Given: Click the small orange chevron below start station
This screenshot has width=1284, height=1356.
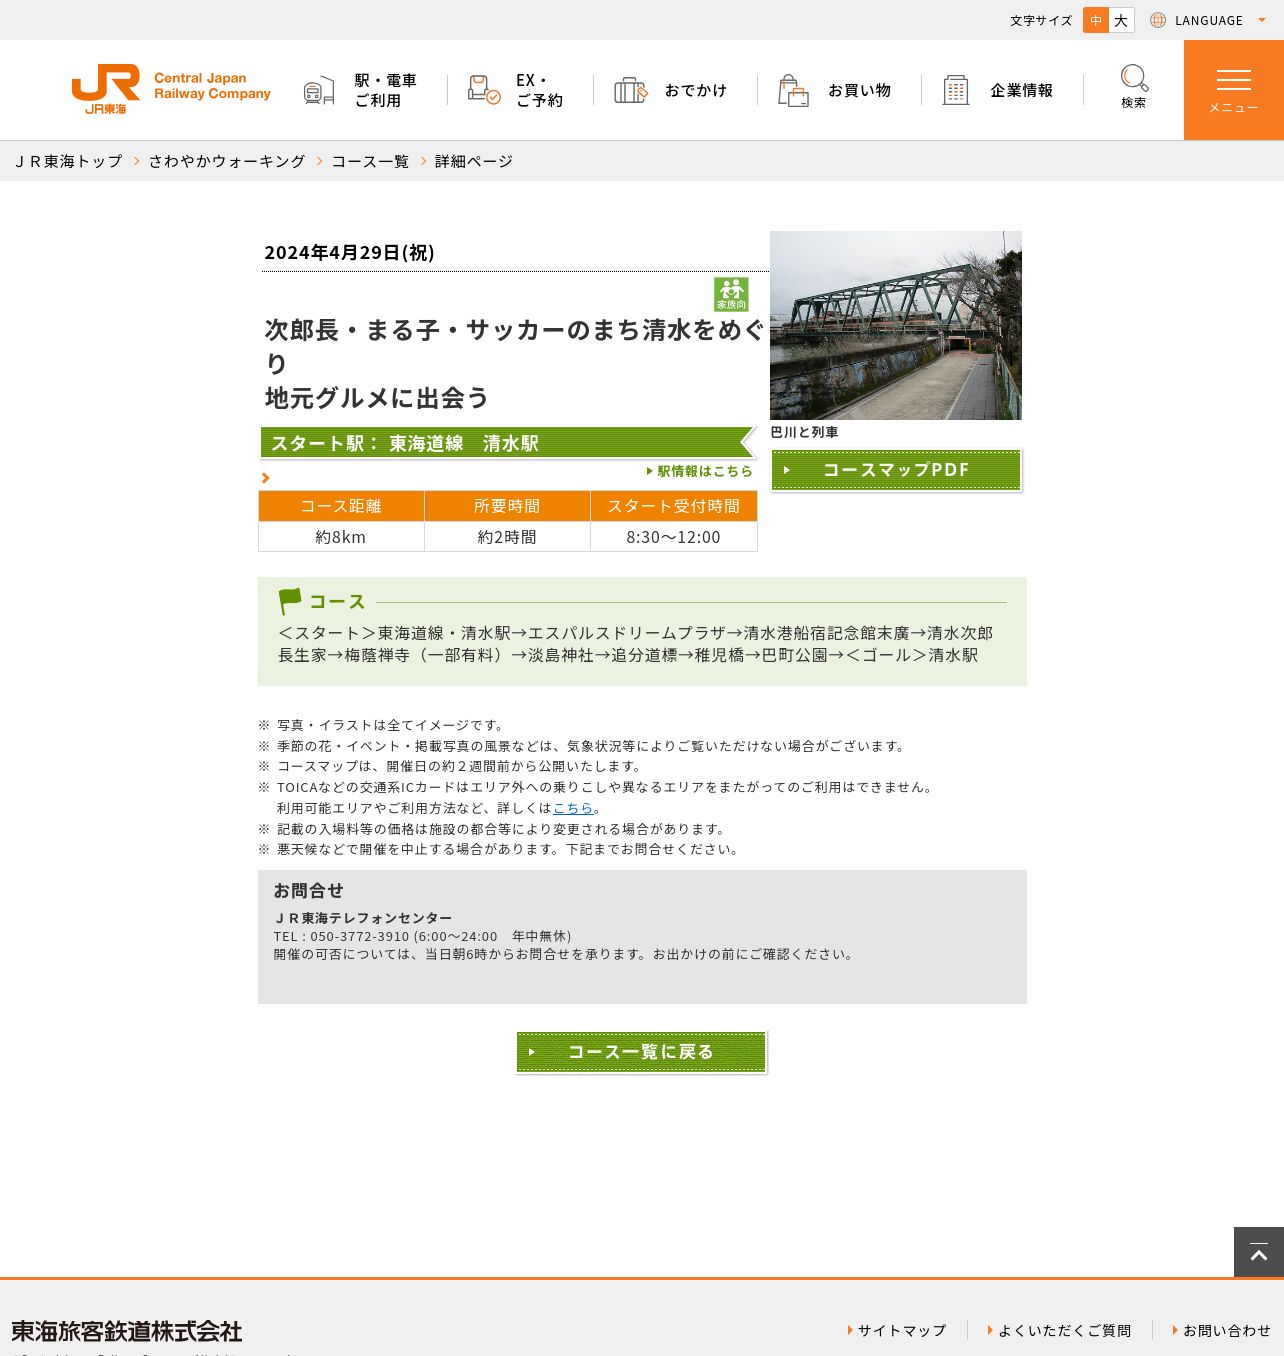Looking at the screenshot, I should point(266,478).
